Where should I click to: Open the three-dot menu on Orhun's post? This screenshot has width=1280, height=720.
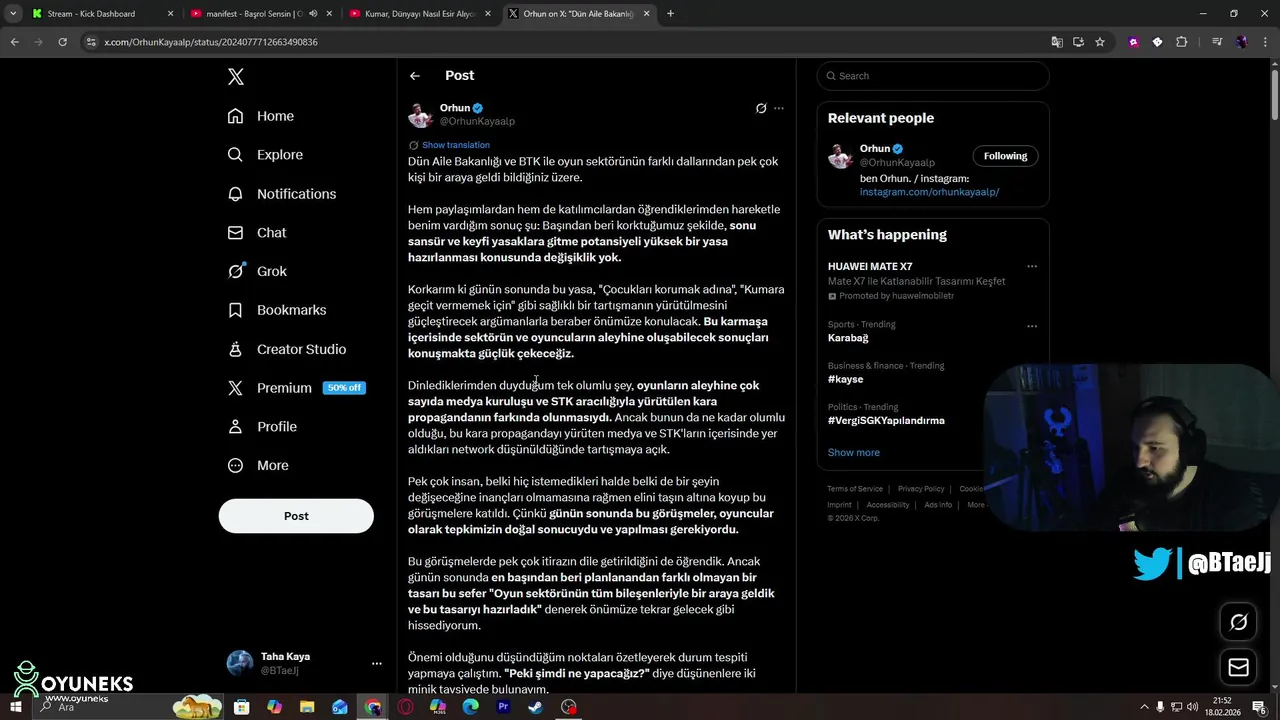coord(779,108)
